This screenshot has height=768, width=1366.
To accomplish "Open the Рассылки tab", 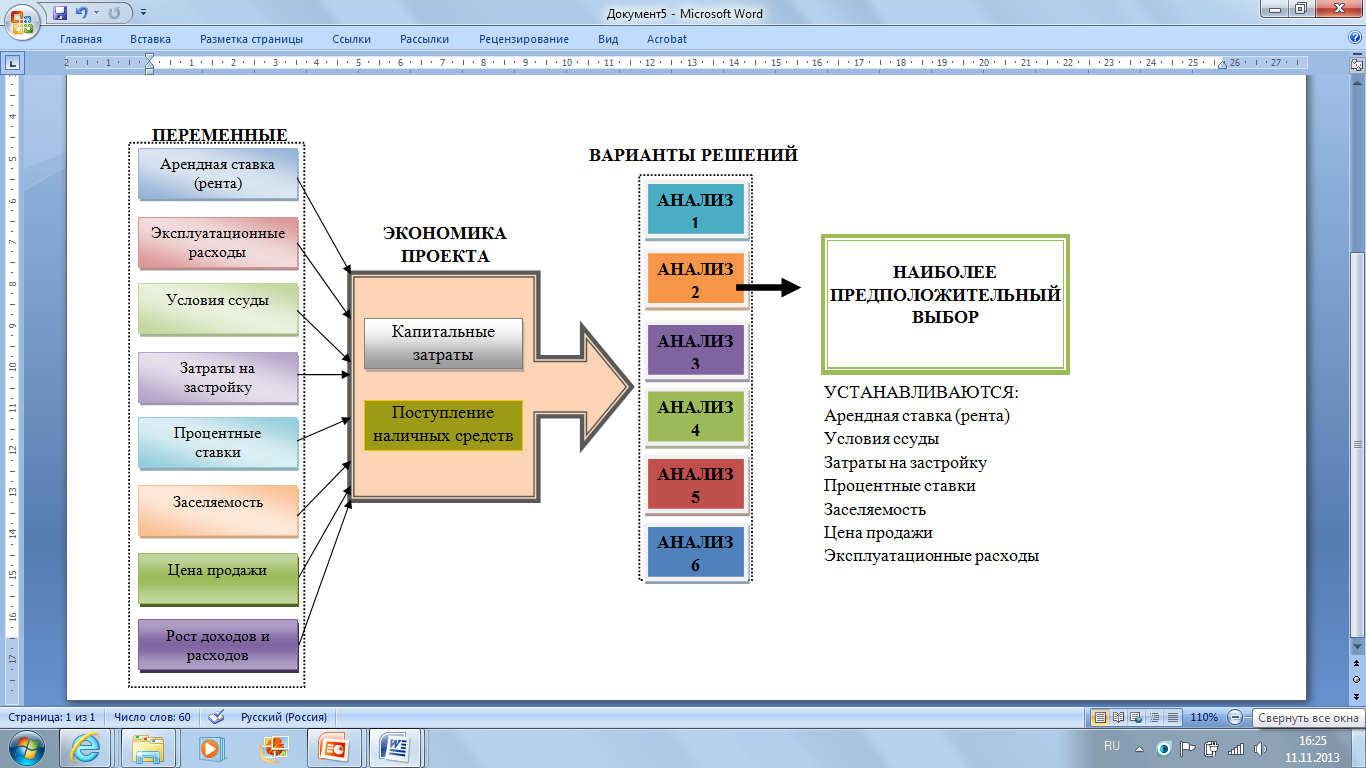I will click(424, 39).
